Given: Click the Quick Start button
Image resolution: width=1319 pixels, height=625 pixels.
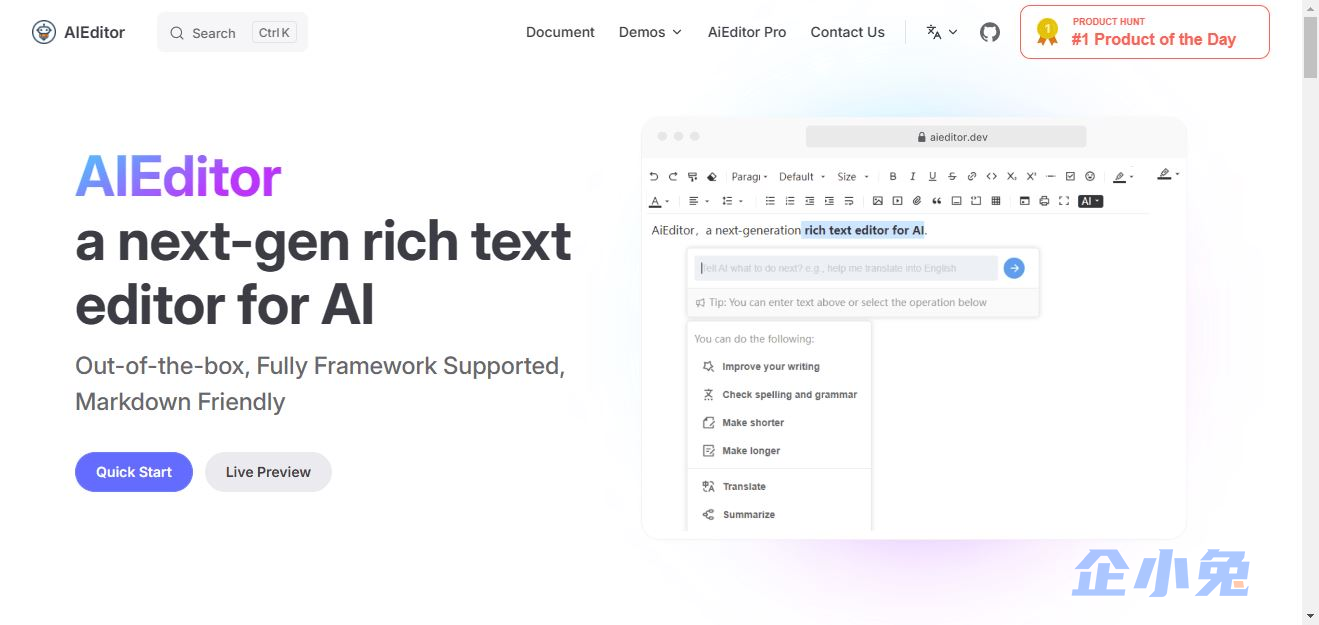Looking at the screenshot, I should (x=134, y=472).
